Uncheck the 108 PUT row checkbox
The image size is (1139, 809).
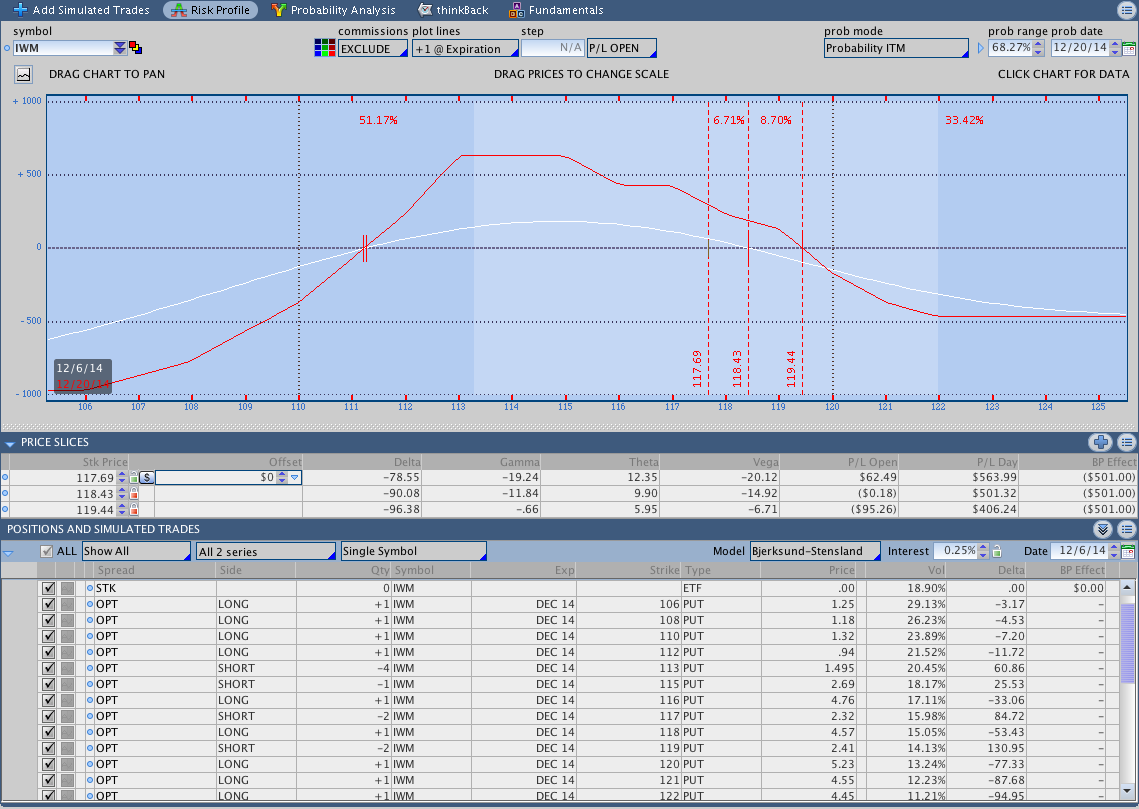tap(49, 619)
